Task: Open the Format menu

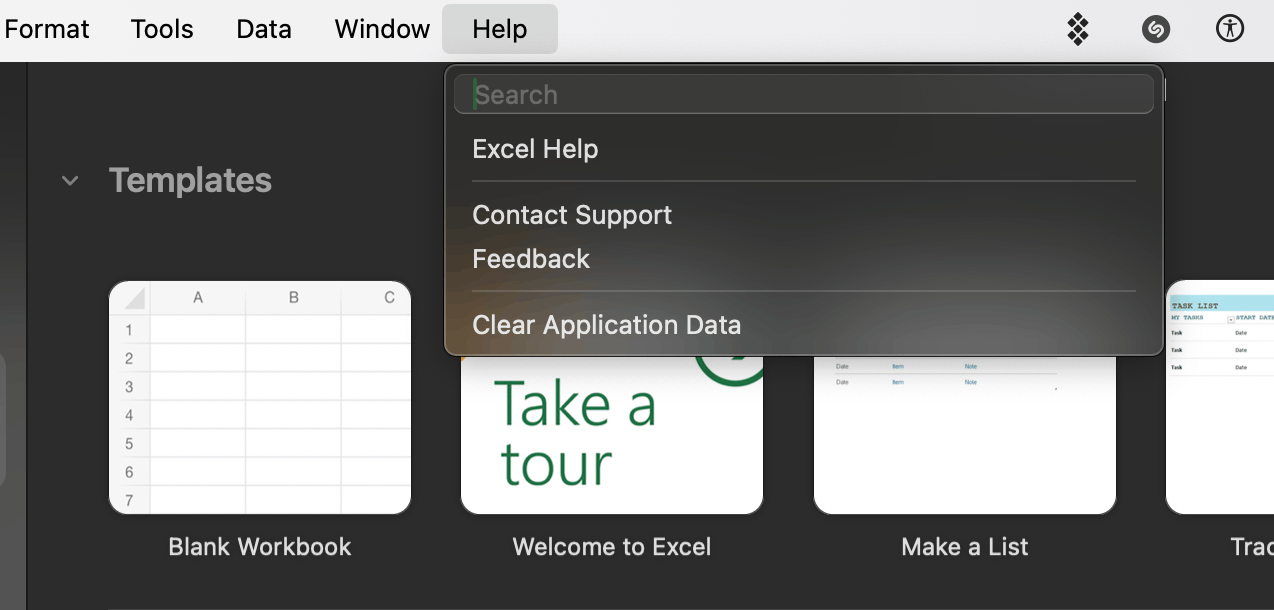Action: click(x=47, y=29)
